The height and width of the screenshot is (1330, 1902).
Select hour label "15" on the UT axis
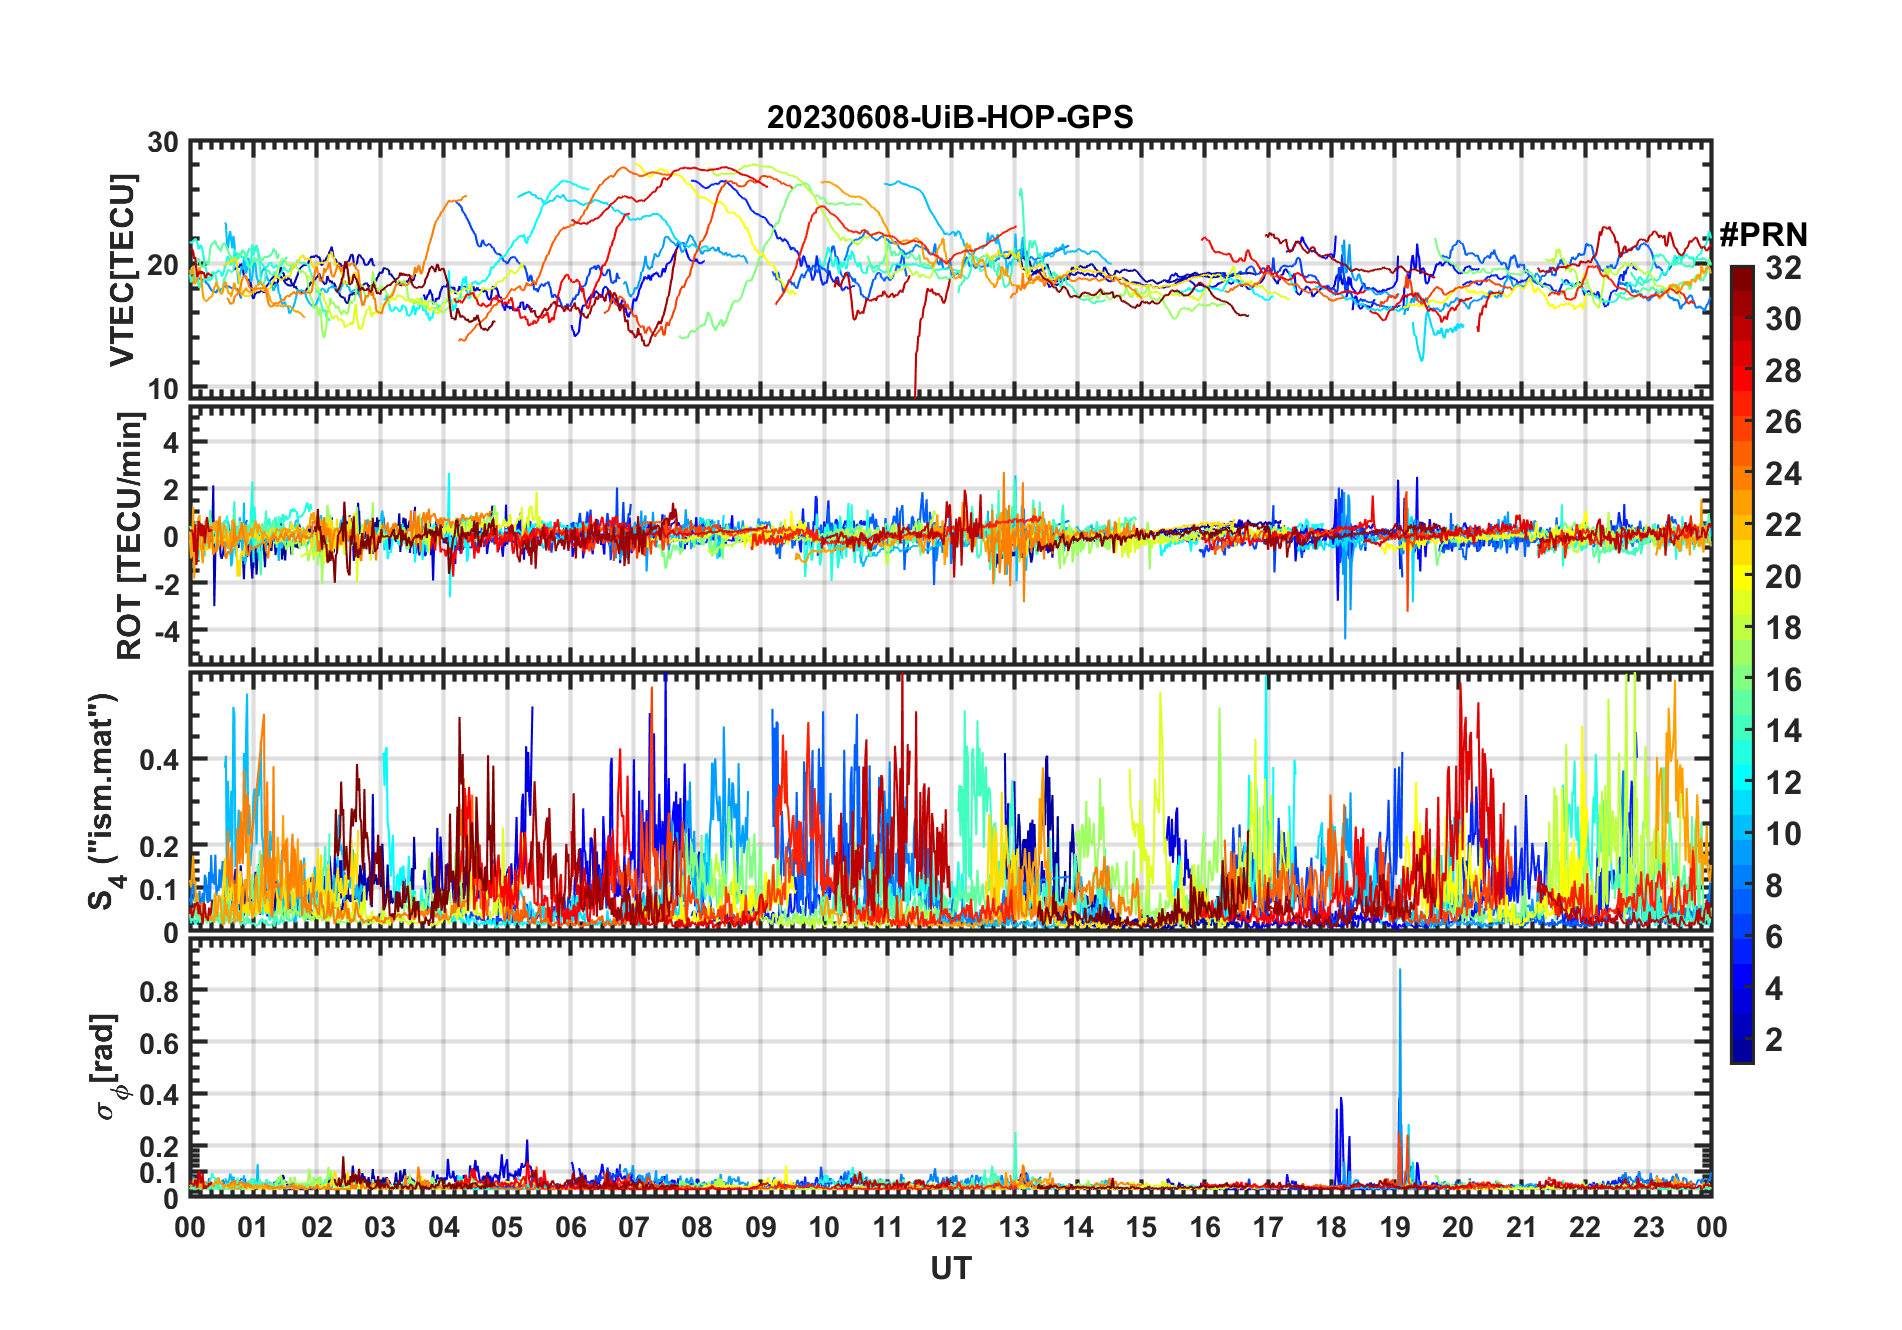[x=1141, y=1227]
